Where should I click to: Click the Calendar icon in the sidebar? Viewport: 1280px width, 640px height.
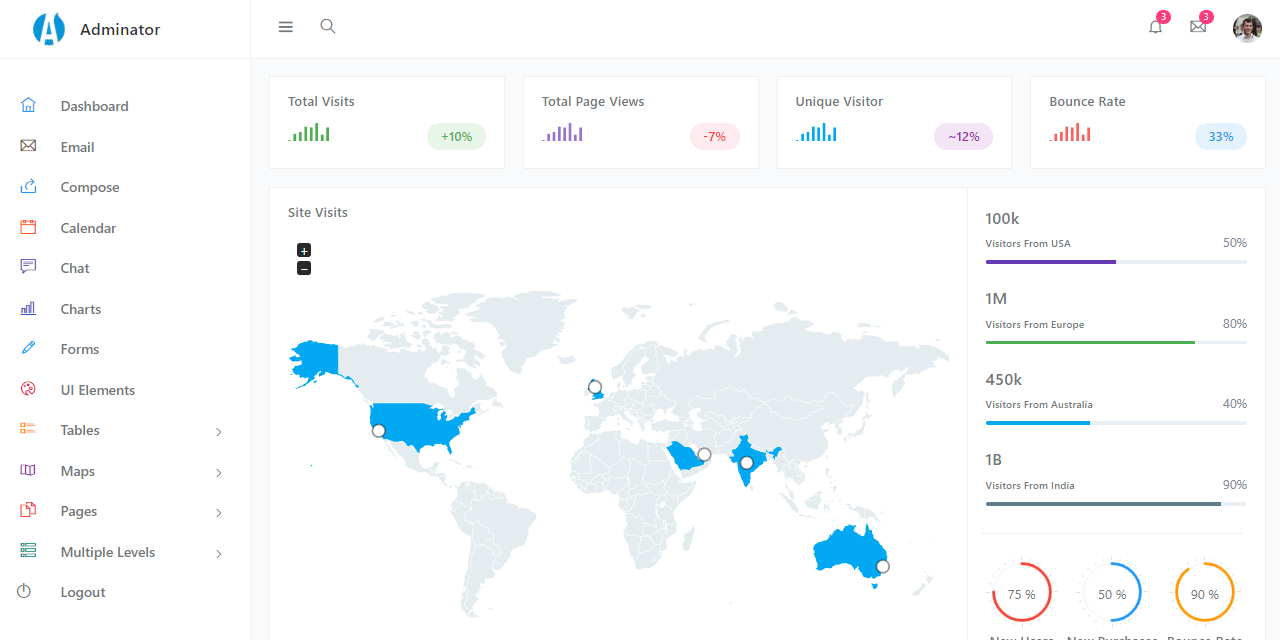coord(28,227)
